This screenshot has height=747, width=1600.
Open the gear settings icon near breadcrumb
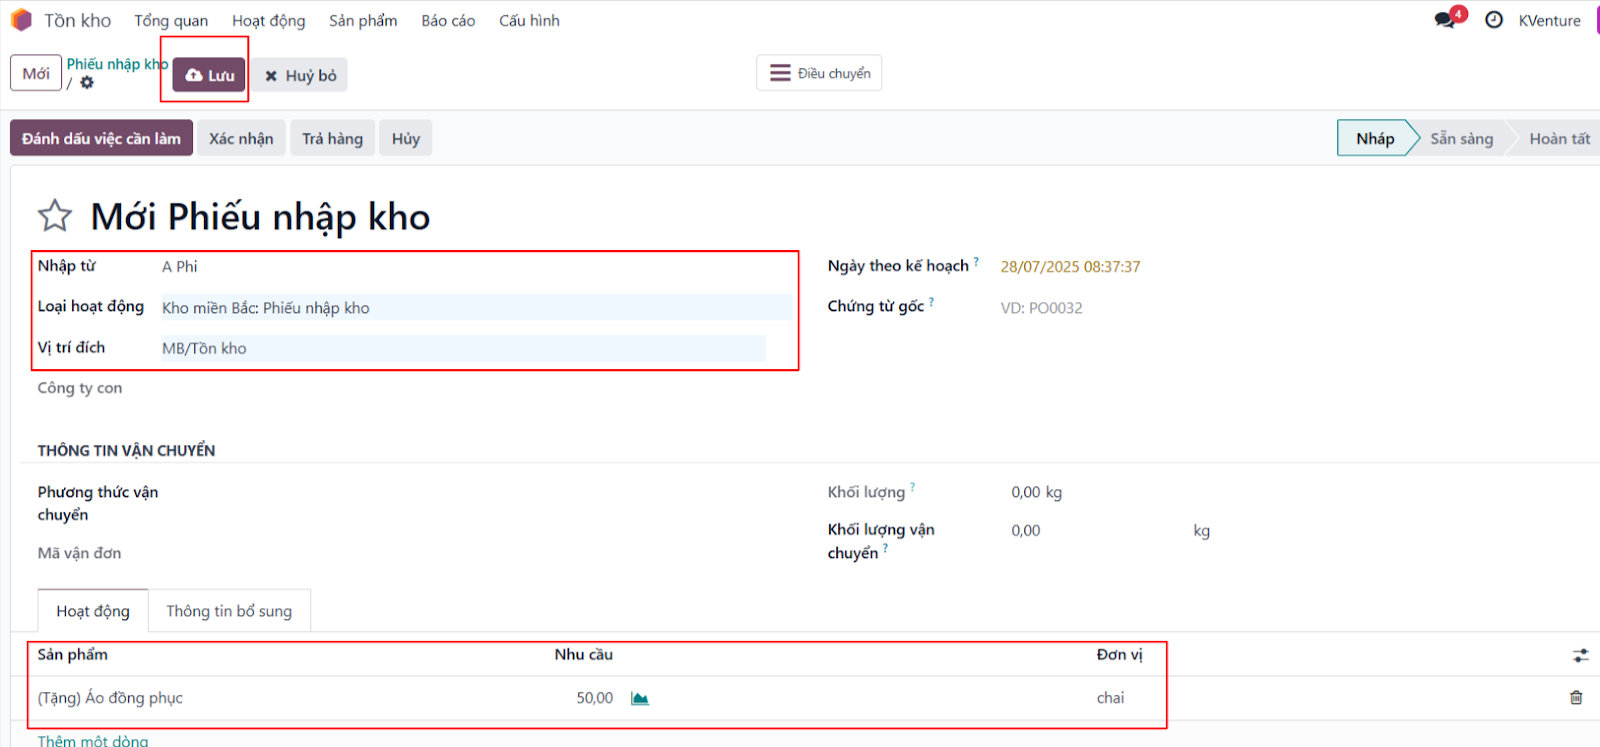coord(87,83)
